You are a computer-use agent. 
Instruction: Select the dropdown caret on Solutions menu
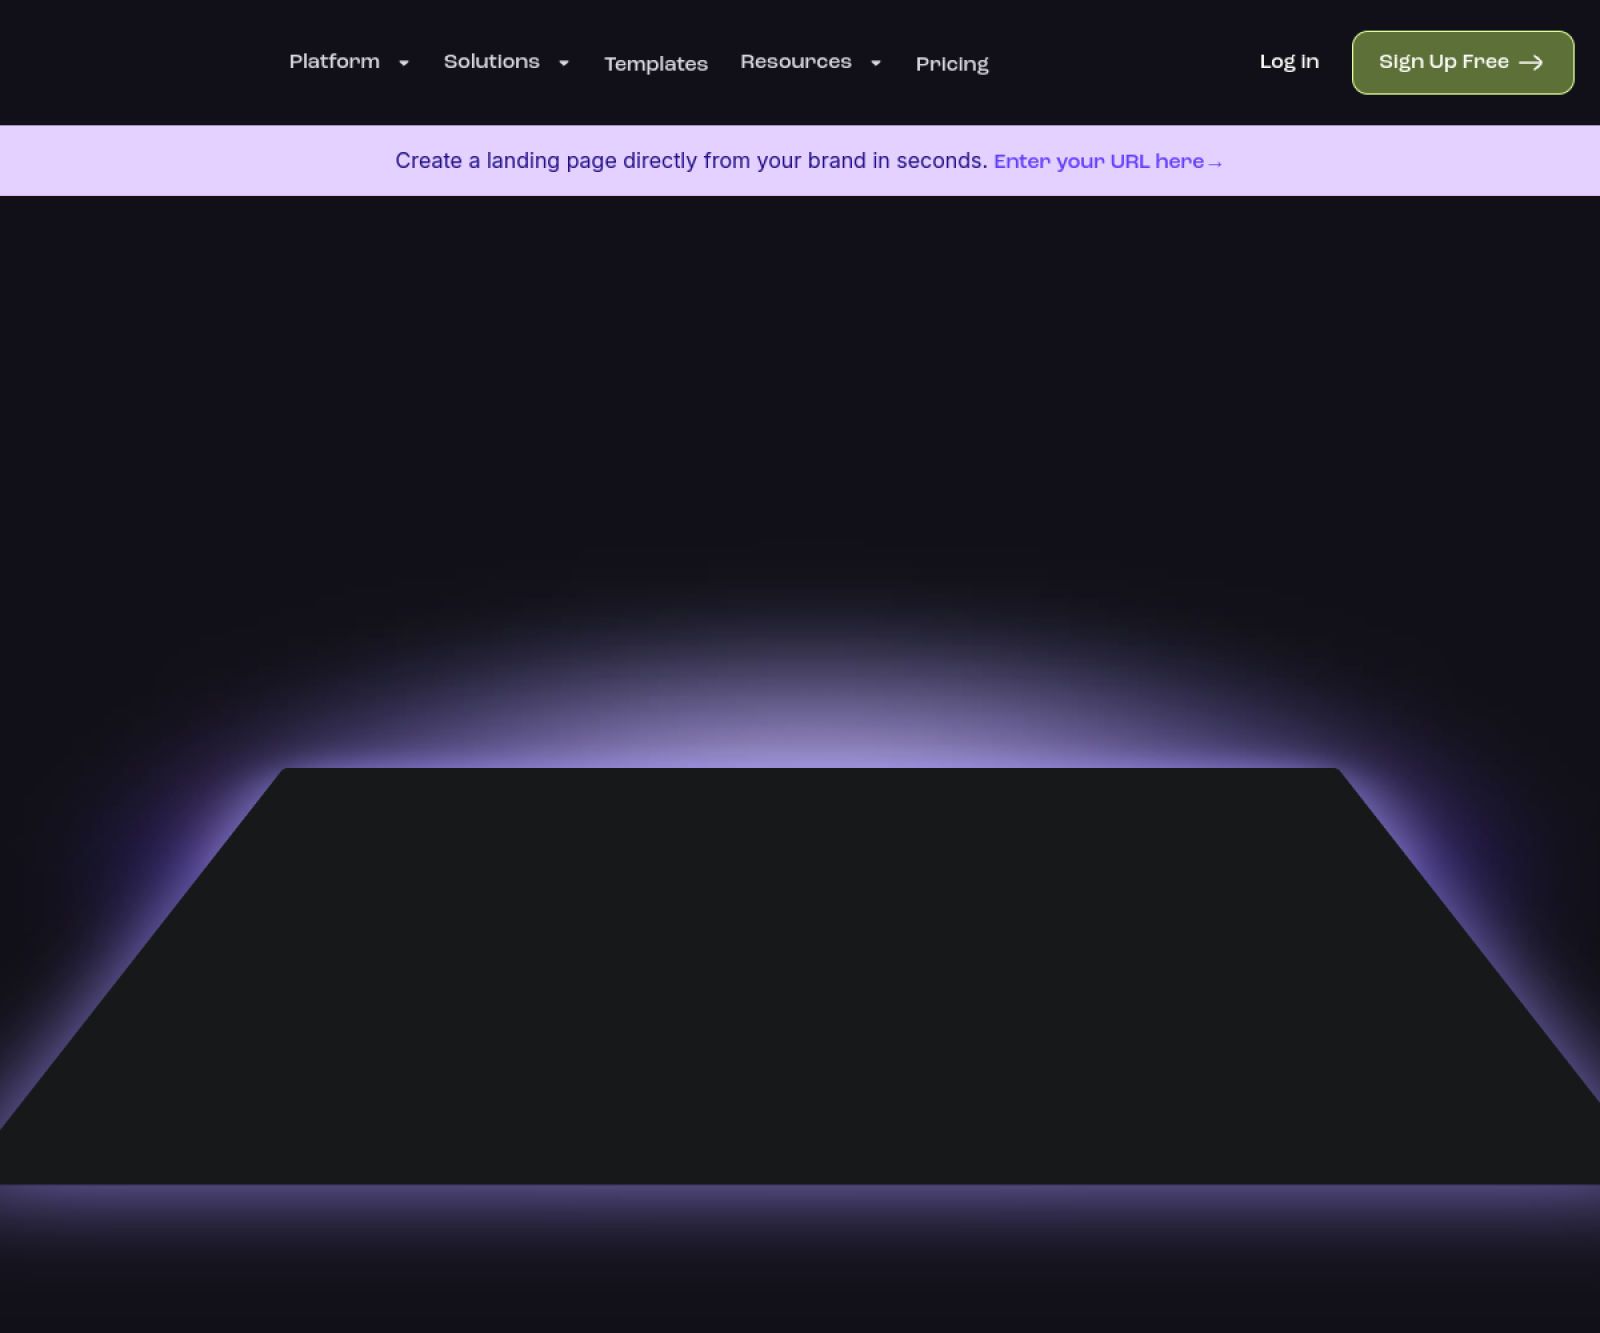click(x=563, y=63)
